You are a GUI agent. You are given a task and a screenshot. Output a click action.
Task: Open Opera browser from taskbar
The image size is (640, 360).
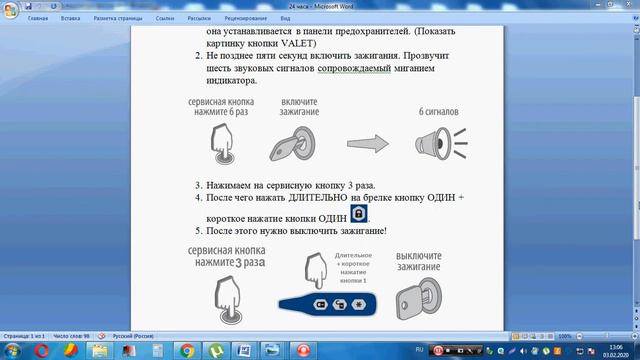(x=42, y=351)
